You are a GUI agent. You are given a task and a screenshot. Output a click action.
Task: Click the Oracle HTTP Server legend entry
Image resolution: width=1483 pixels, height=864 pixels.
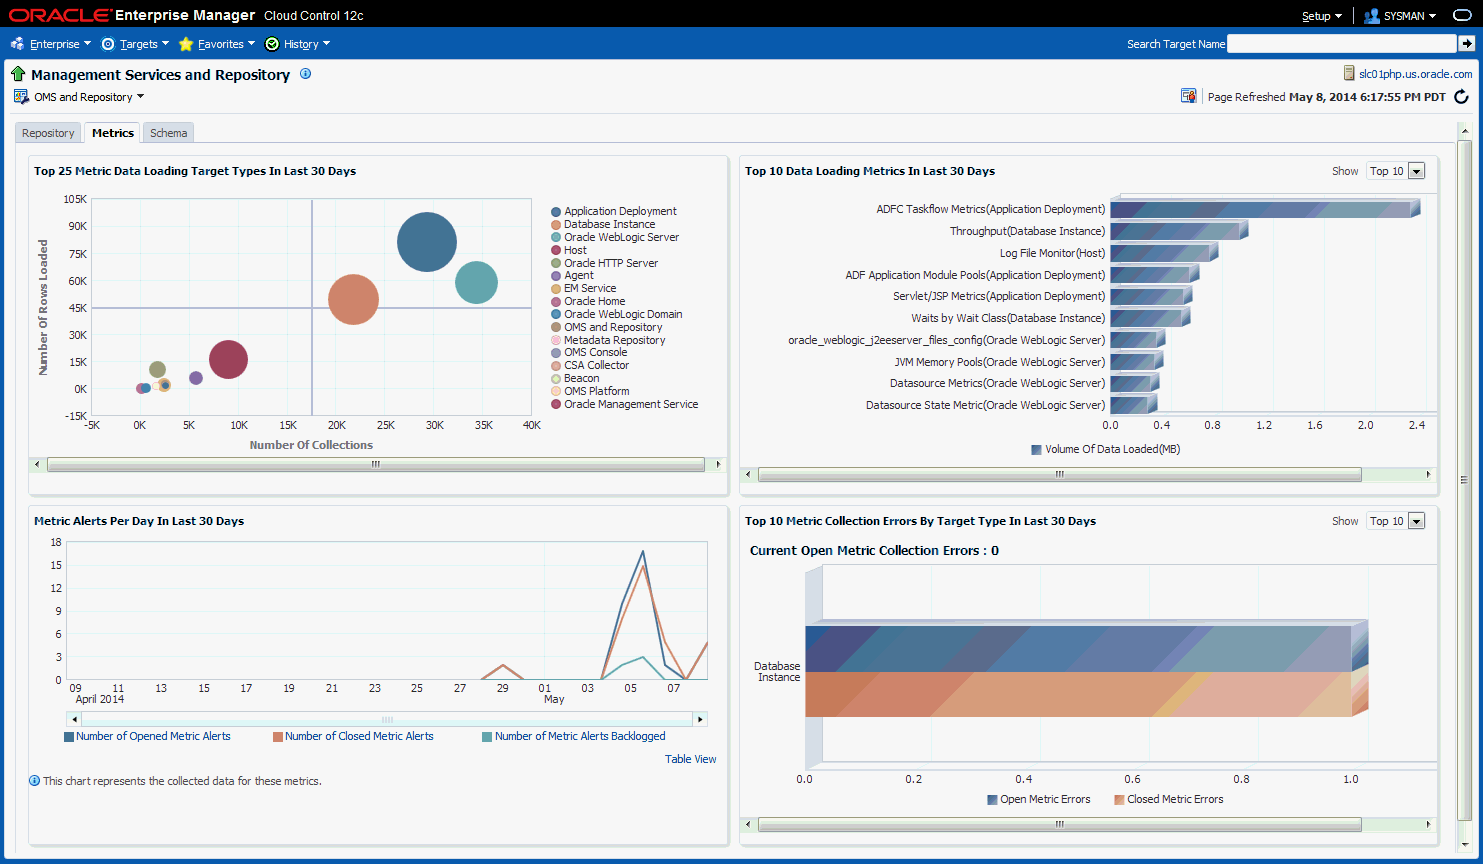coord(611,263)
